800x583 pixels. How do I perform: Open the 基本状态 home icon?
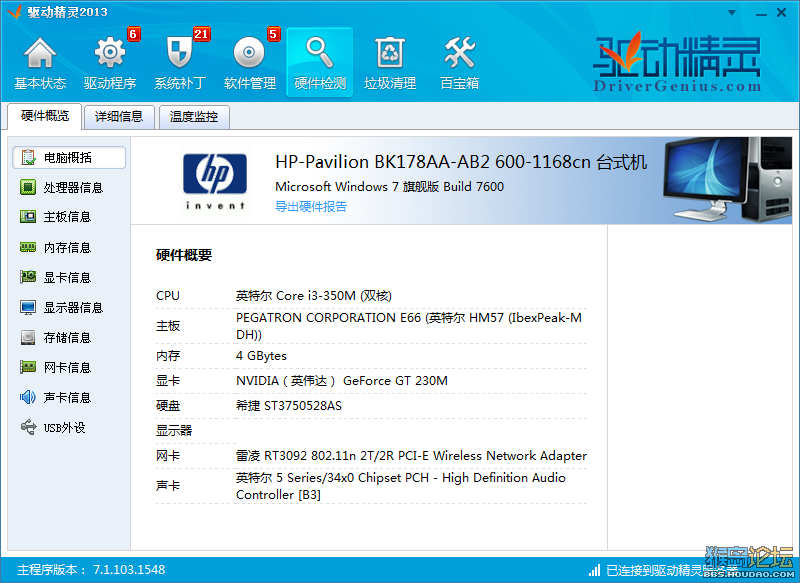coord(40,53)
